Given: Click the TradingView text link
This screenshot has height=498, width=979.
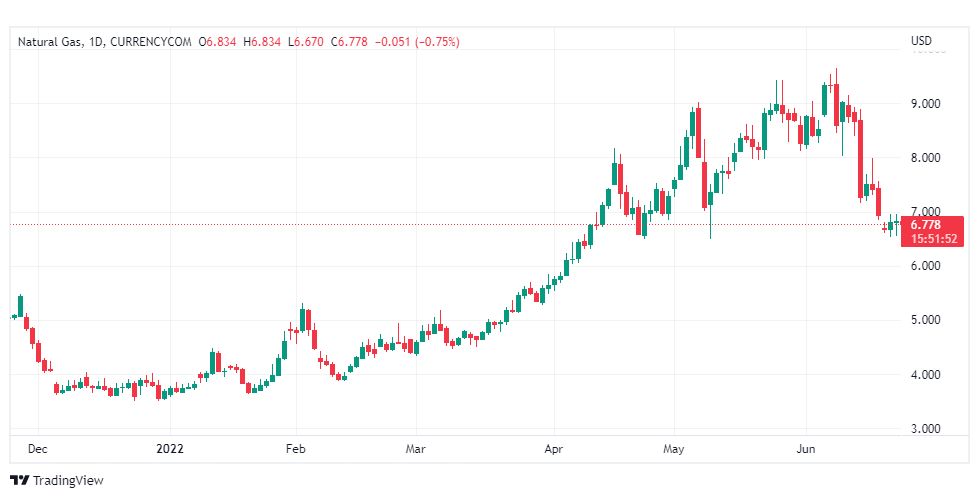Looking at the screenshot, I should click(67, 481).
